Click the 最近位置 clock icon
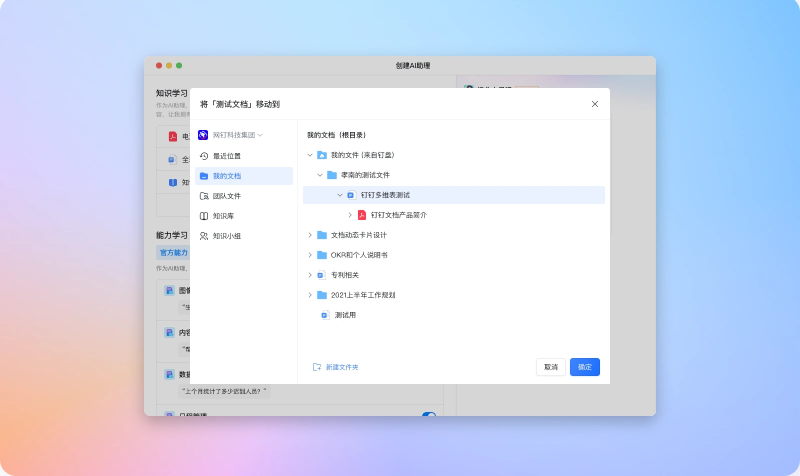 pyautogui.click(x=204, y=156)
